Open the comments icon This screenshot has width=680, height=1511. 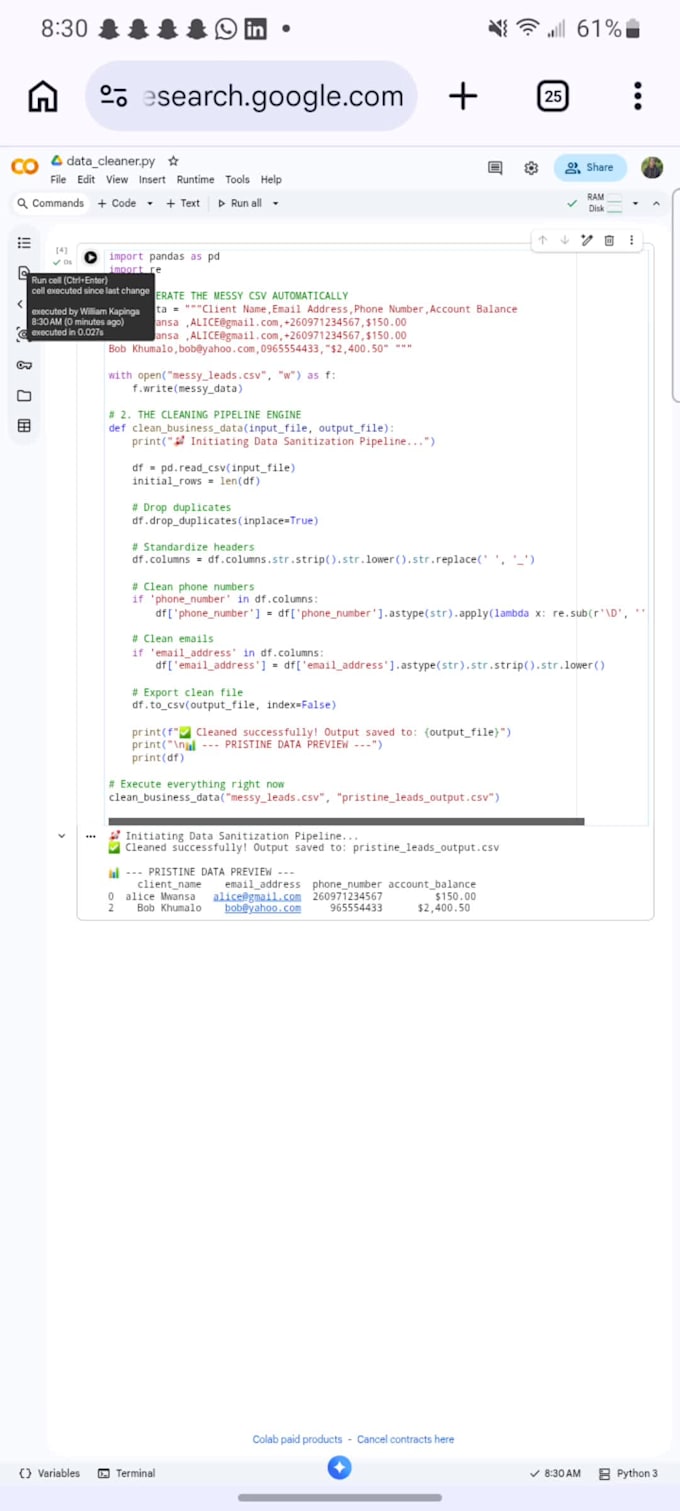[x=495, y=168]
